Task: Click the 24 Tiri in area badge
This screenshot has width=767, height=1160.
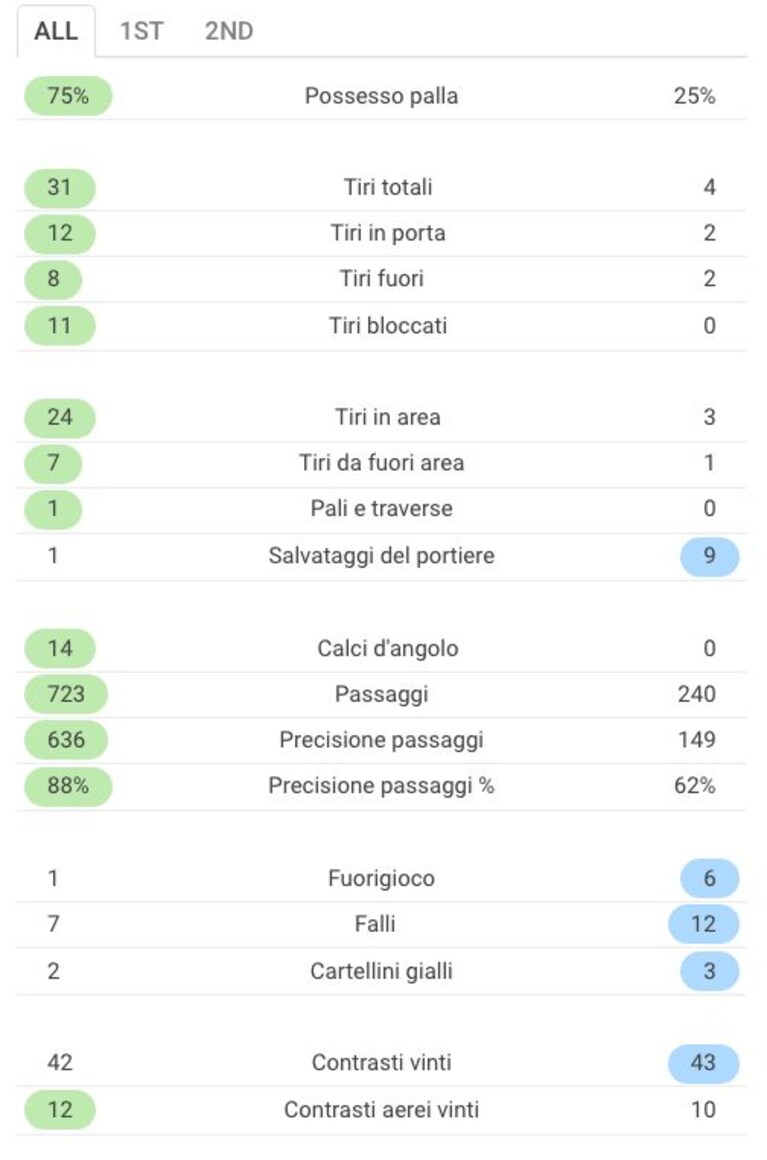Action: click(x=60, y=418)
